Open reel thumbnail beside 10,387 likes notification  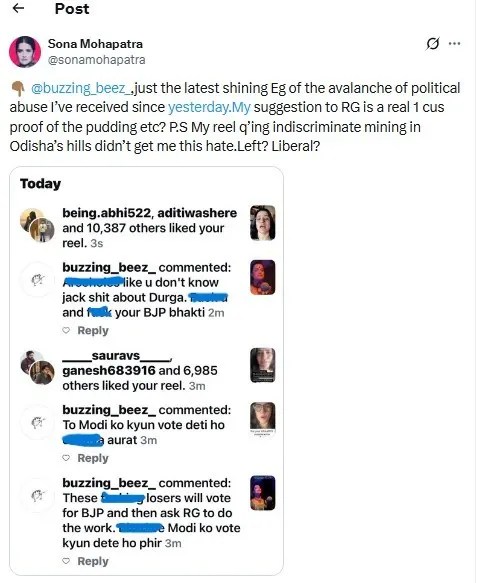(x=263, y=223)
